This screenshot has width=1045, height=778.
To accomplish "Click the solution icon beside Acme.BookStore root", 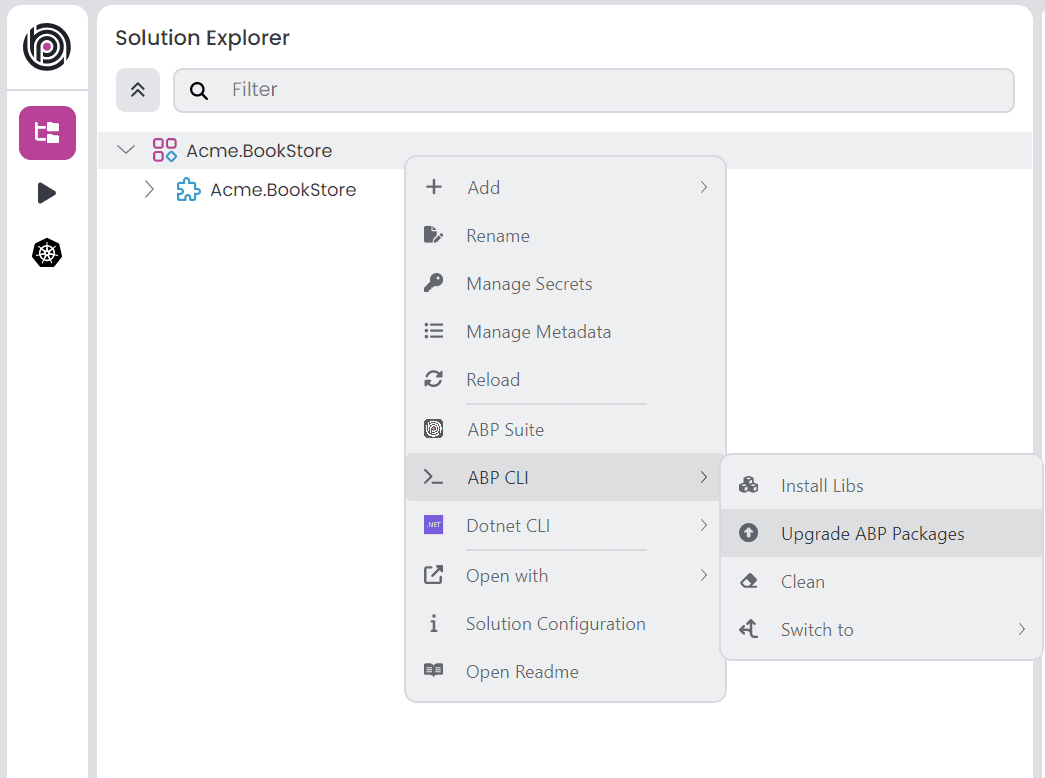I will click(165, 150).
